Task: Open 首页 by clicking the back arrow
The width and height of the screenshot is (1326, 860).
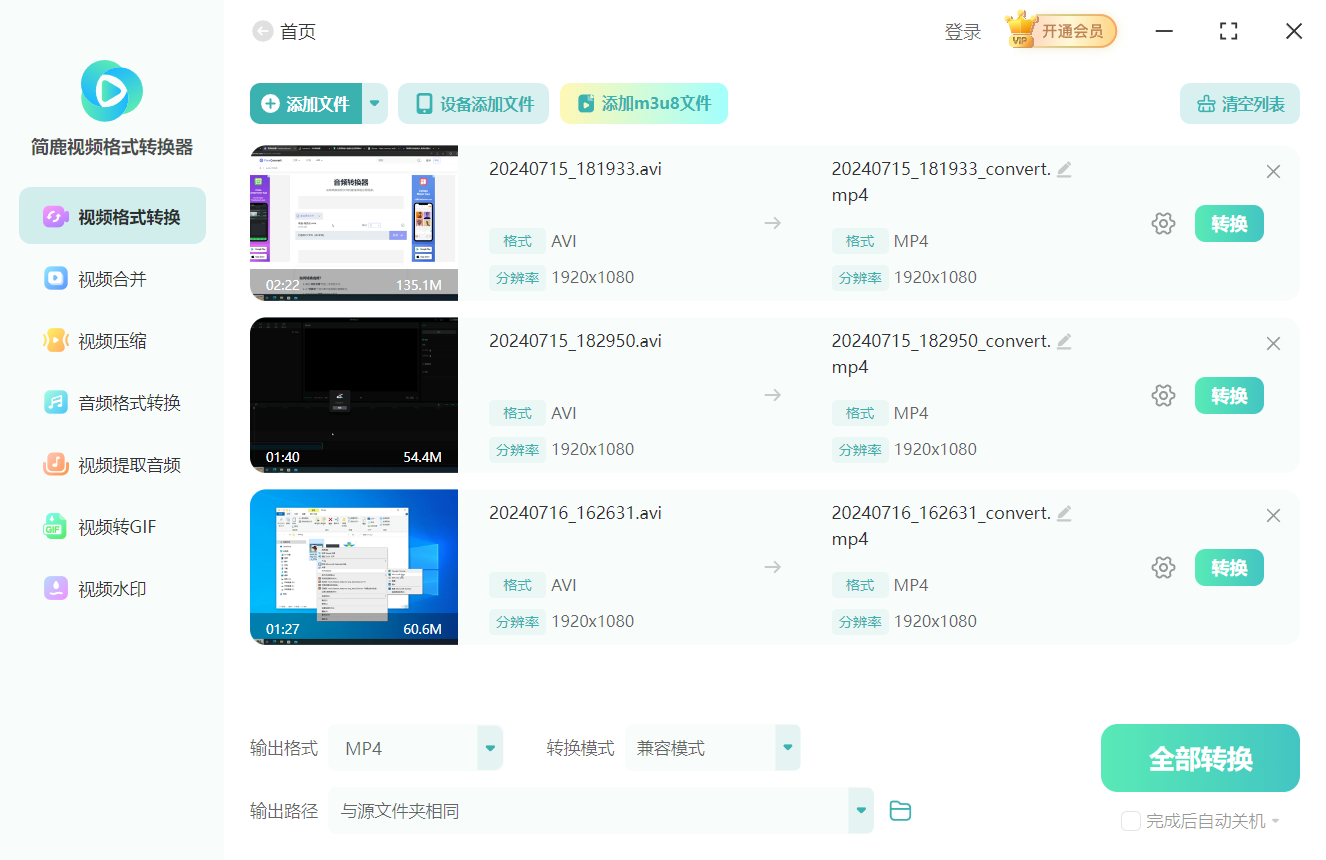Action: pos(262,31)
